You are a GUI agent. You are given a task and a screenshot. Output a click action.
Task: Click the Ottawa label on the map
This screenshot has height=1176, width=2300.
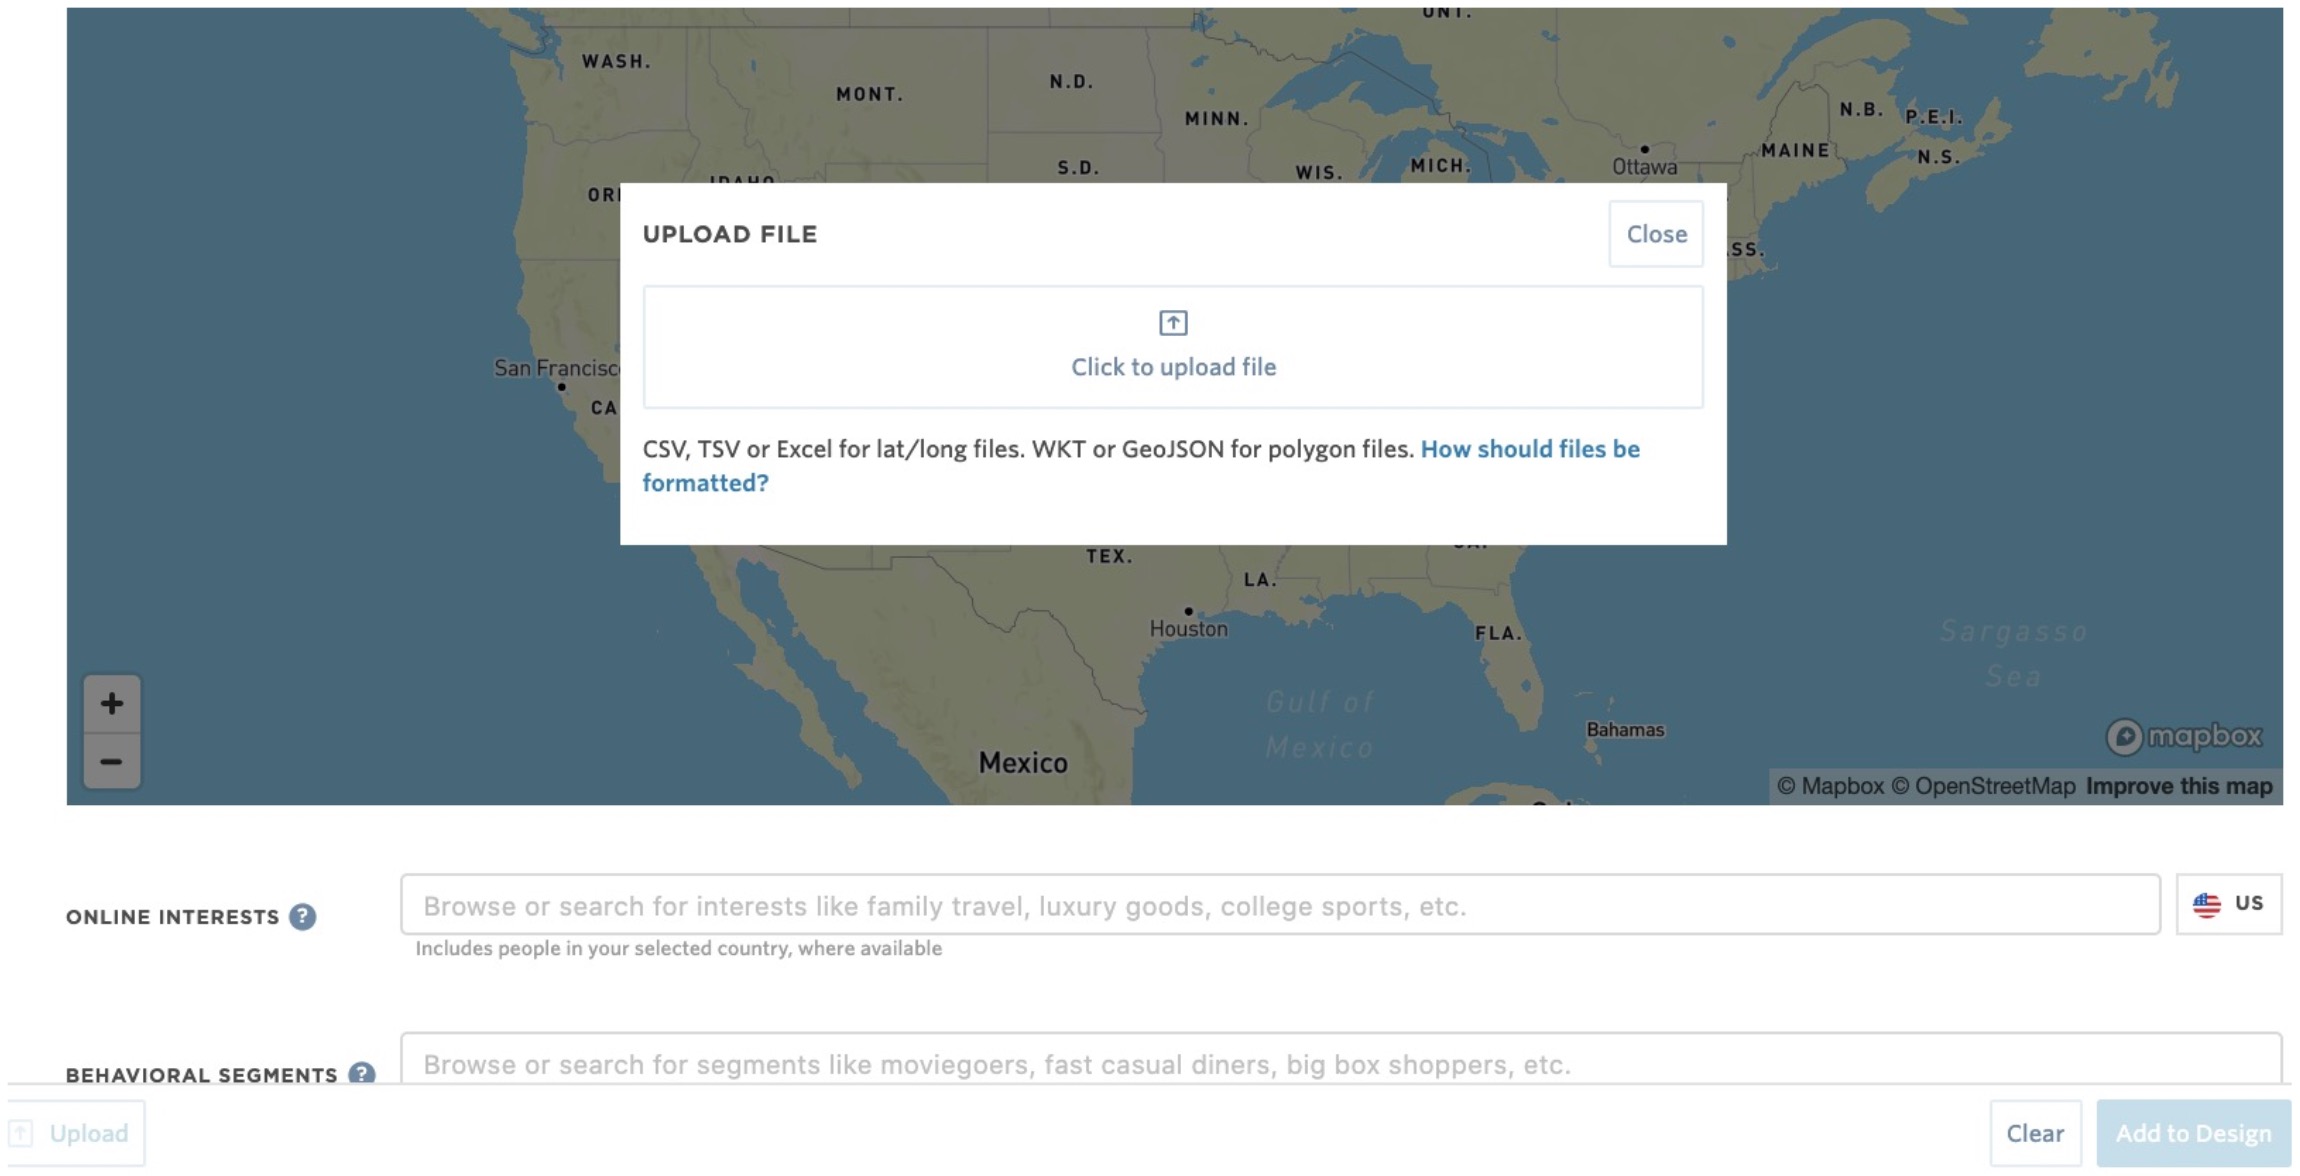pyautogui.click(x=1644, y=167)
